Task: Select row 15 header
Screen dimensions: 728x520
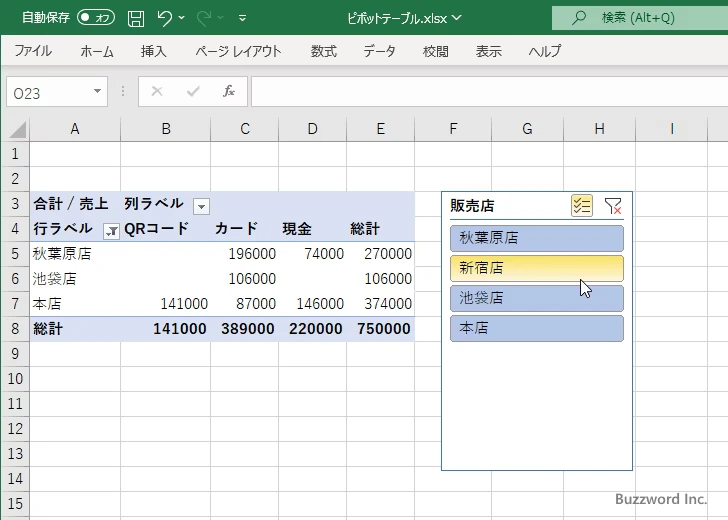Action: click(15, 504)
